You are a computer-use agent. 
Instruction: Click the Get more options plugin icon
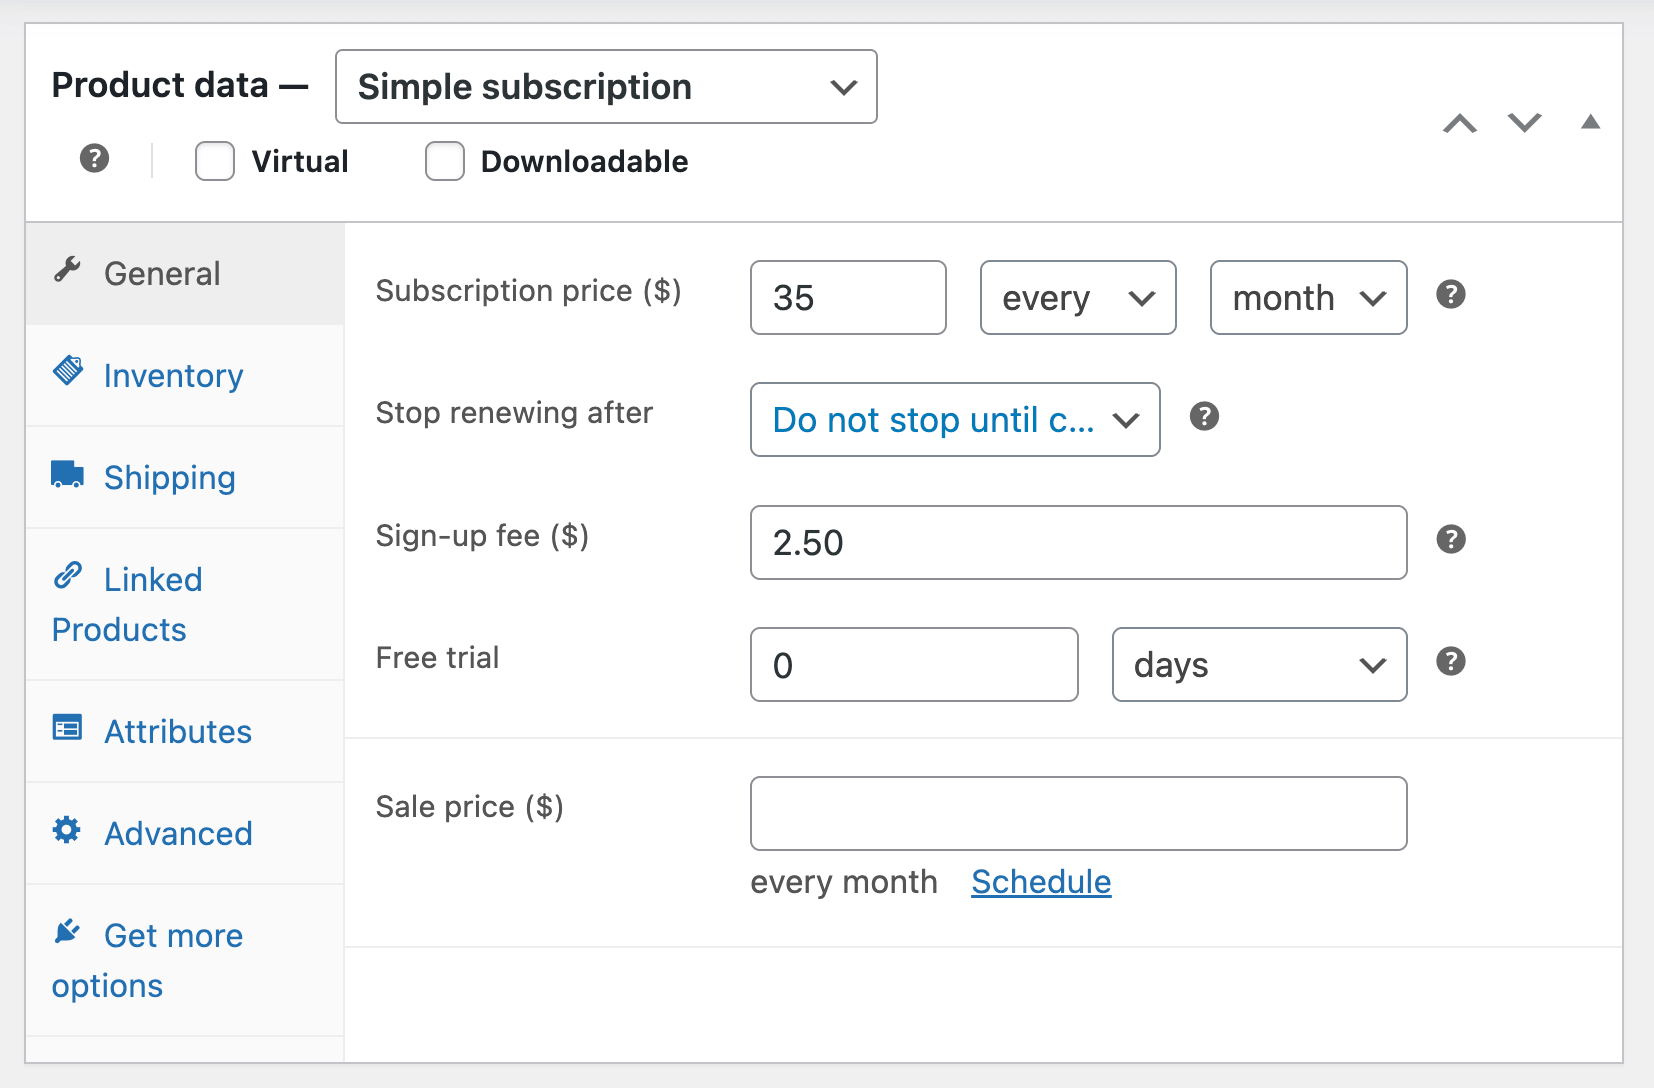pos(67,931)
